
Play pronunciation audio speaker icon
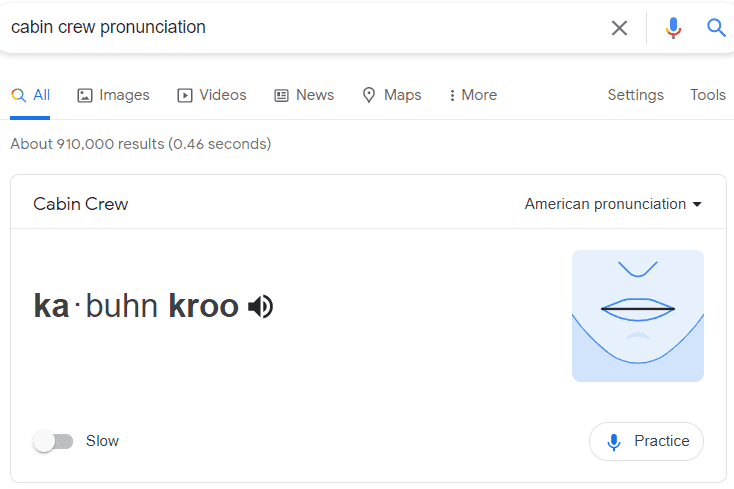[x=261, y=307]
